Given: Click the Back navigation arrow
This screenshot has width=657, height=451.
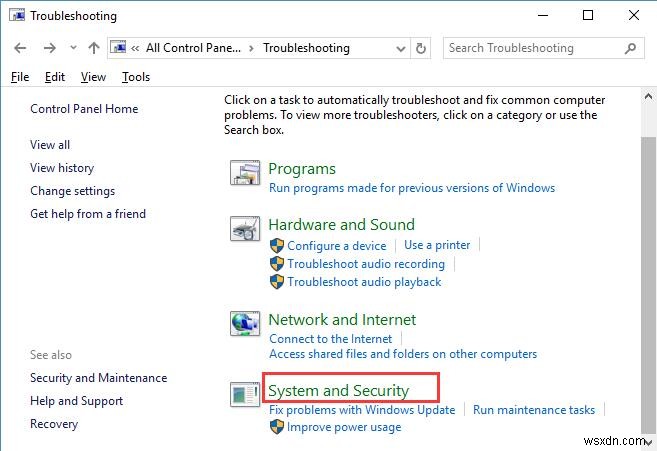Looking at the screenshot, I should coord(20,48).
